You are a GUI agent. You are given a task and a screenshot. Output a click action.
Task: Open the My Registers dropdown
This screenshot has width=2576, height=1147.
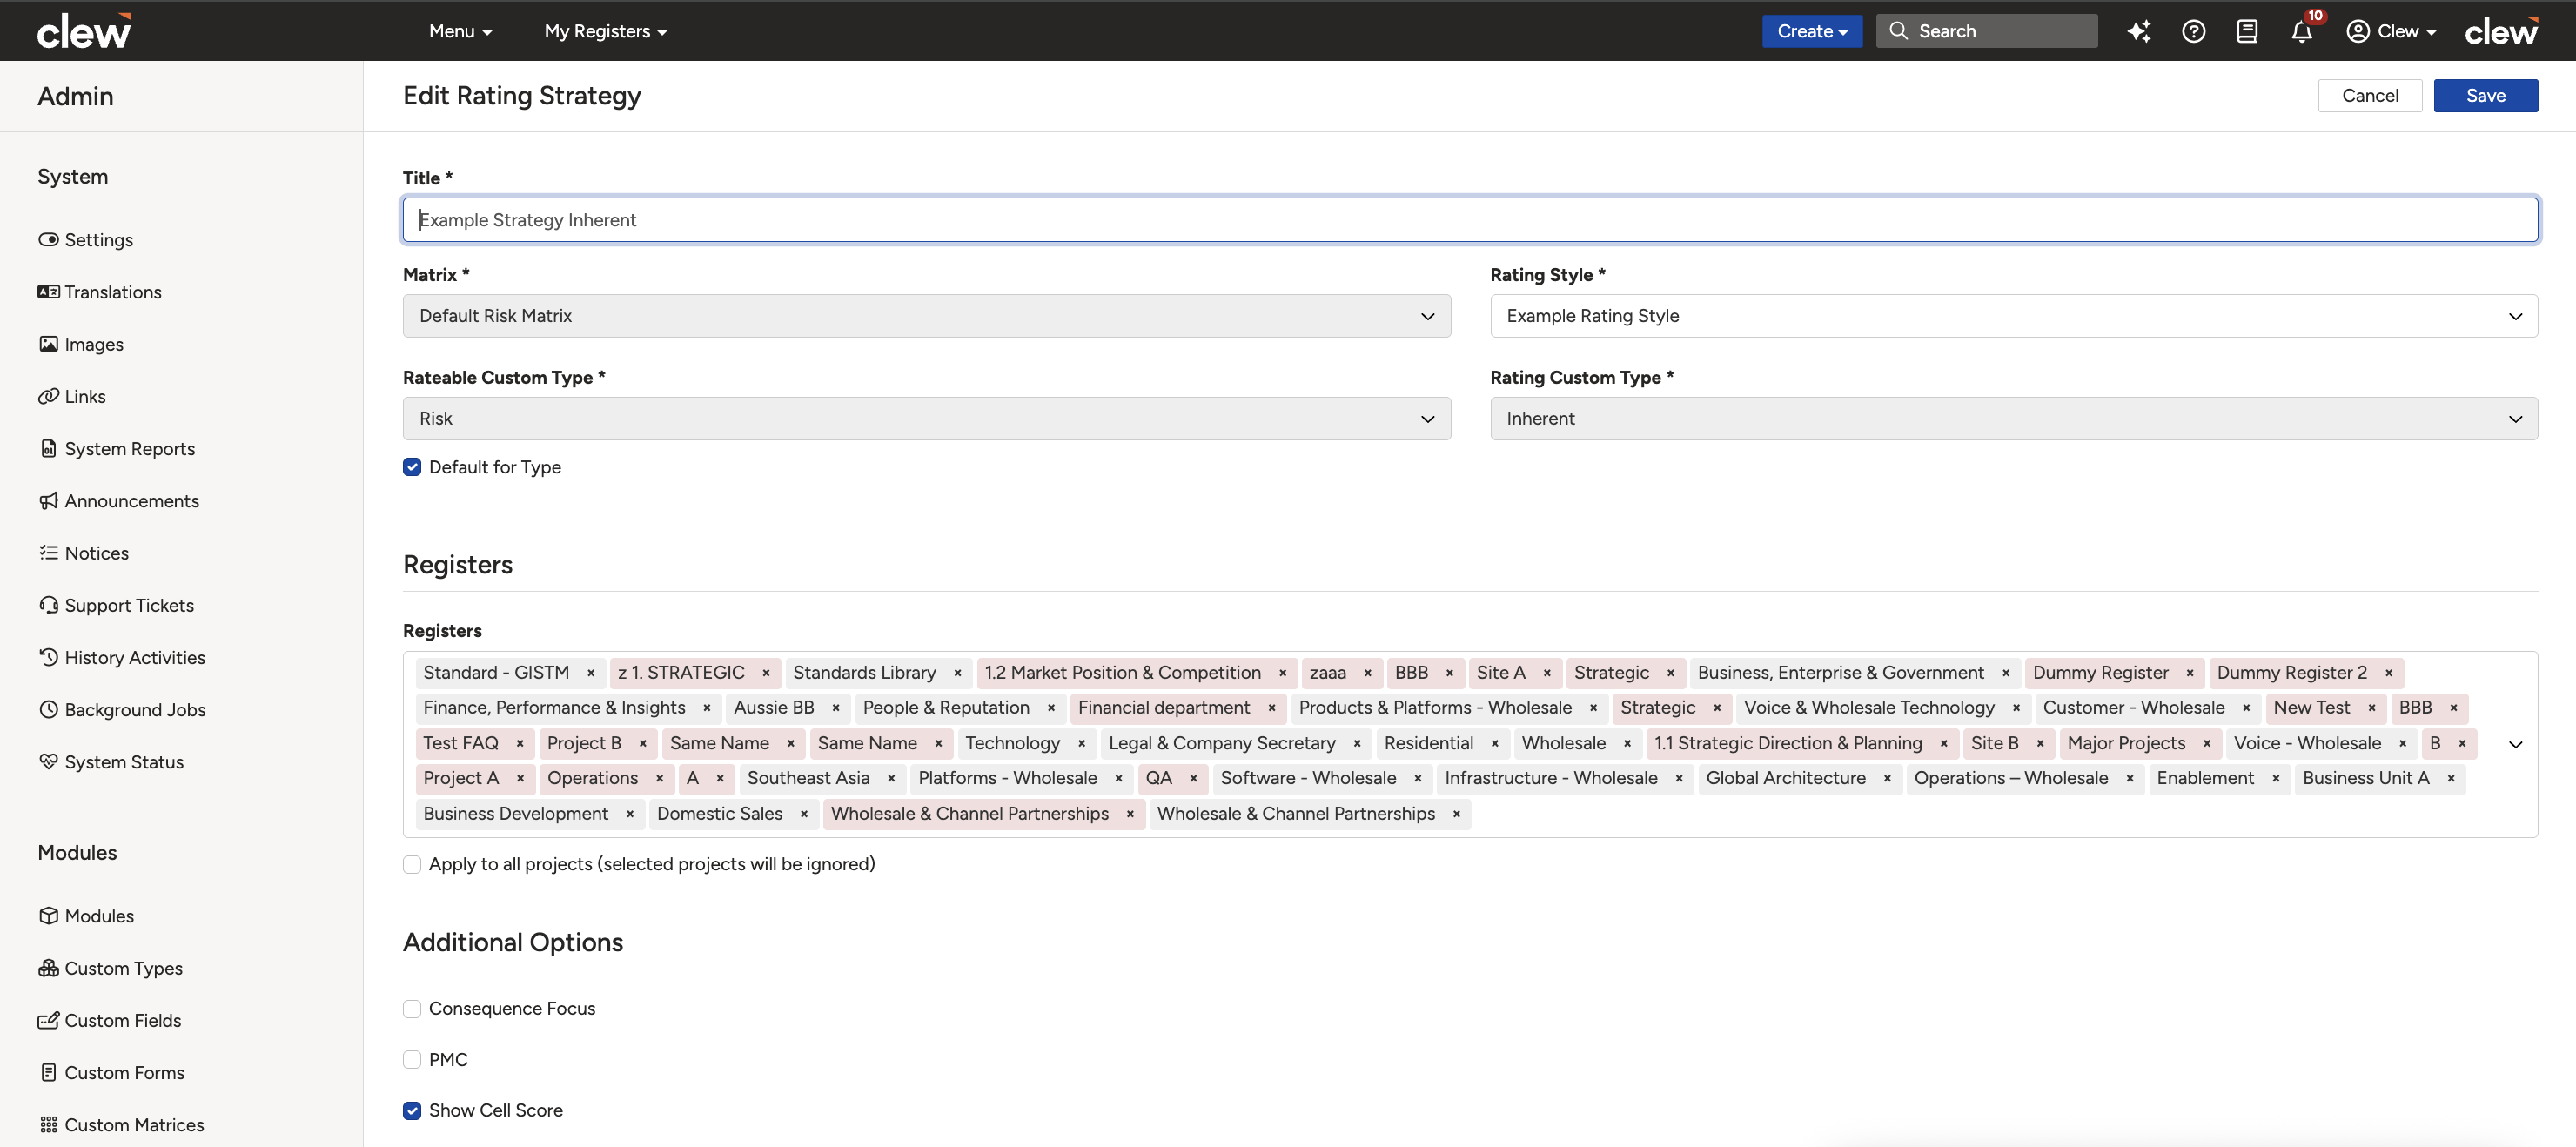[605, 31]
